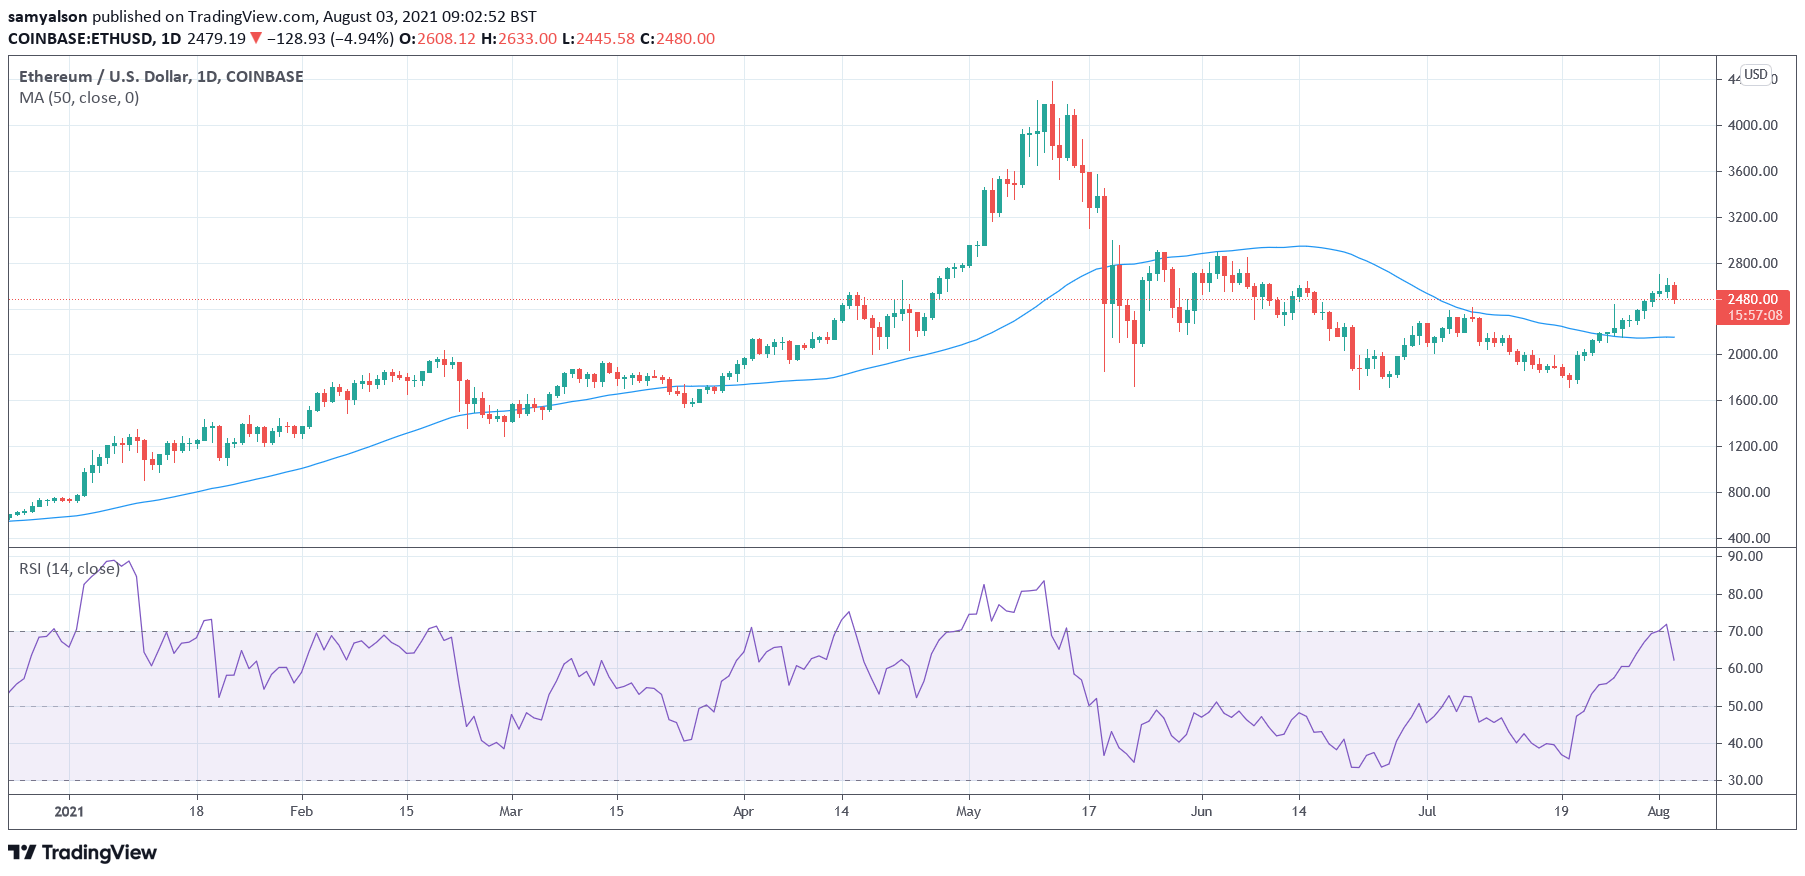Click the red down-triangle price change indicator
Viewport: 1805px width, 876px height.
click(256, 38)
